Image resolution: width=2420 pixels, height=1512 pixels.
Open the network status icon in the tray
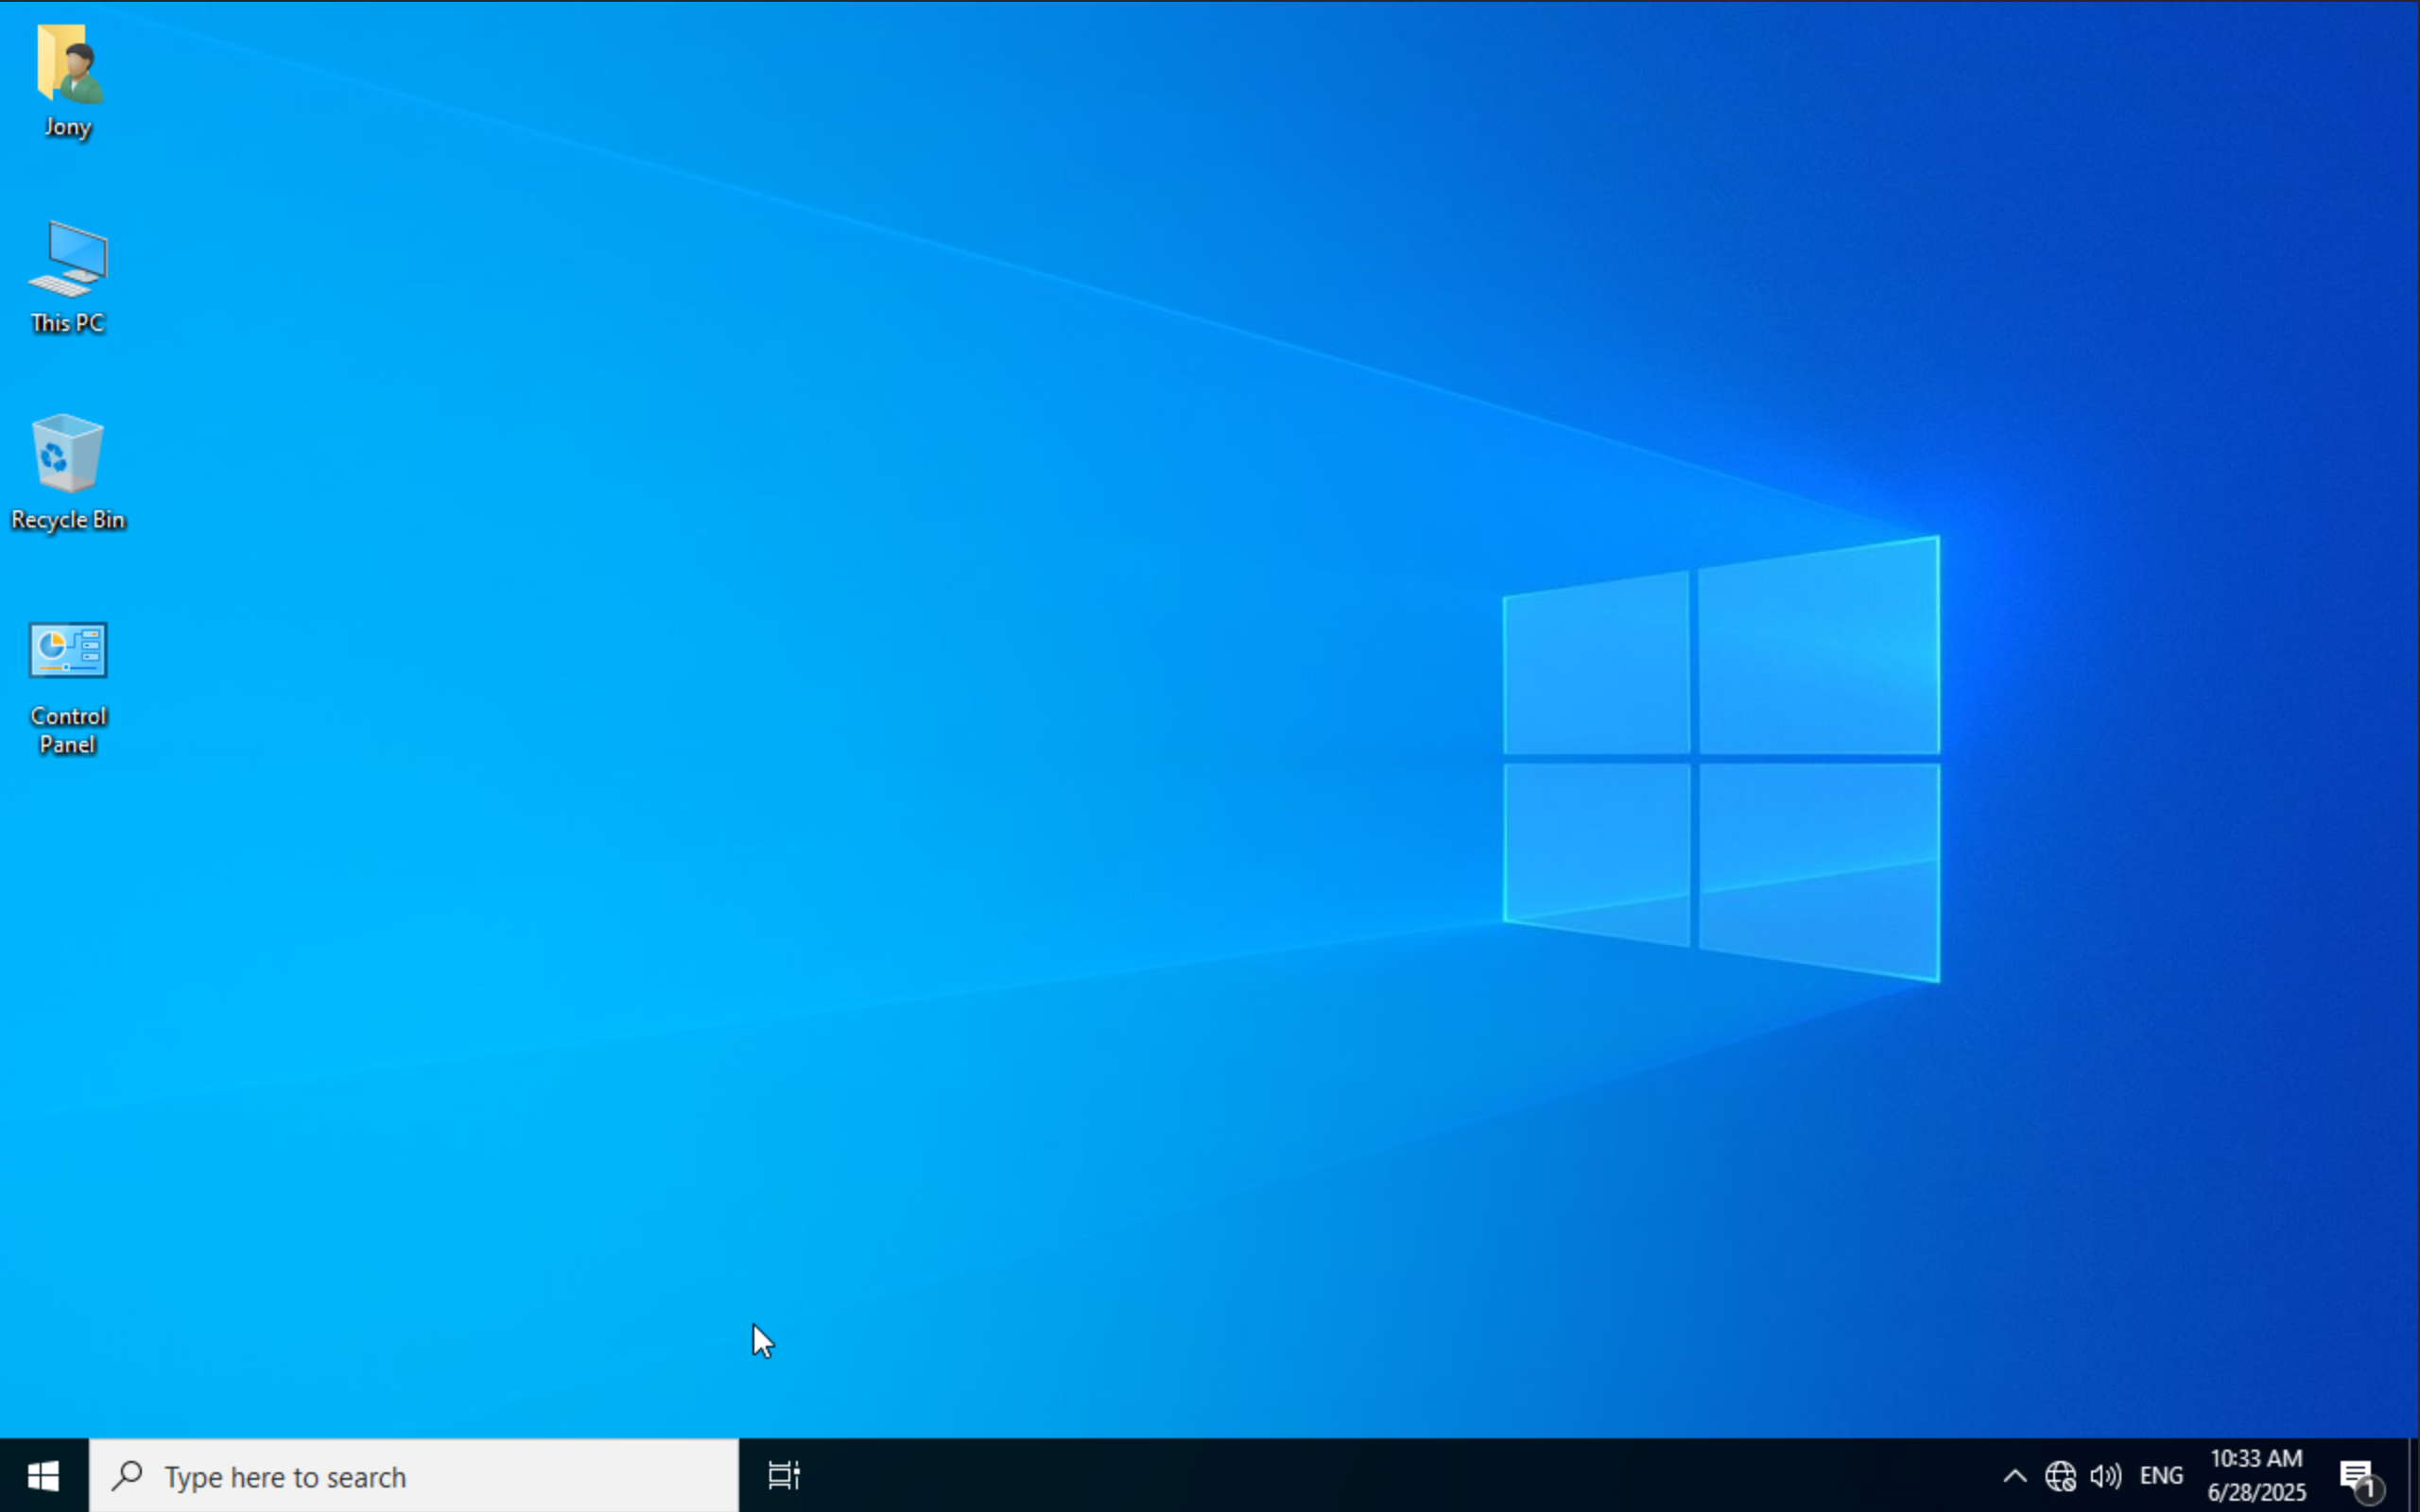2059,1475
